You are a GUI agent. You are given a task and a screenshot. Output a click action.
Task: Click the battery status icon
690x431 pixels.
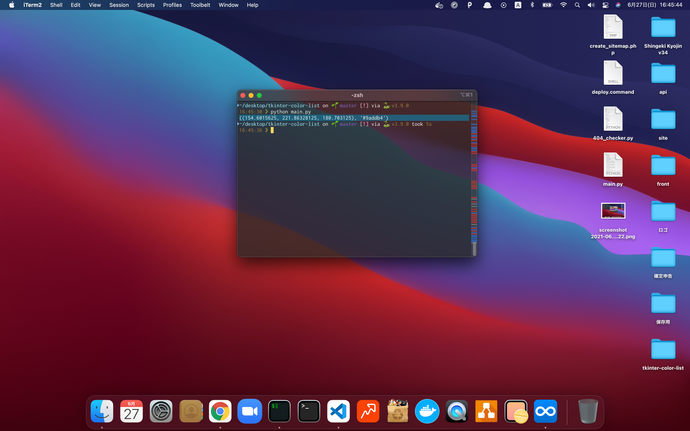(x=547, y=5)
